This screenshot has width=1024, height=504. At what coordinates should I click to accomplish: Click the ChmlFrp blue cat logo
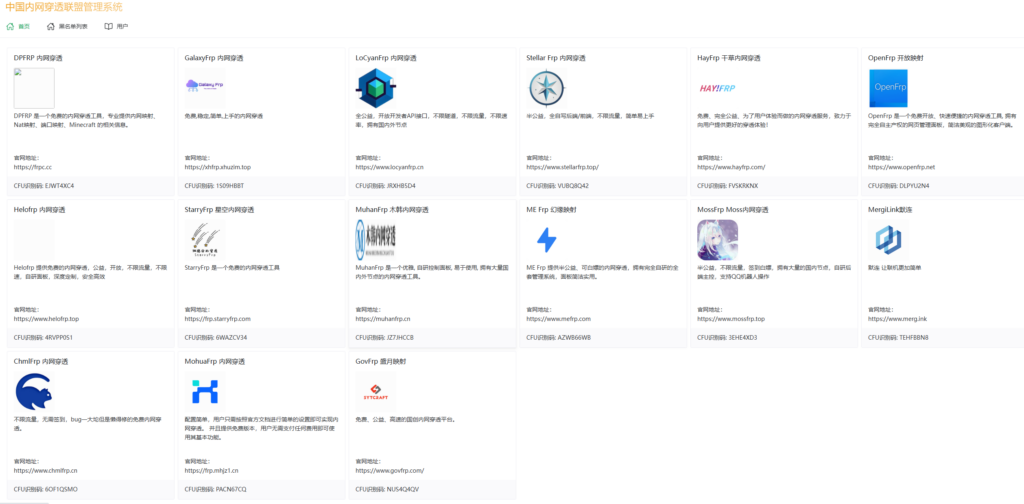coord(34,391)
